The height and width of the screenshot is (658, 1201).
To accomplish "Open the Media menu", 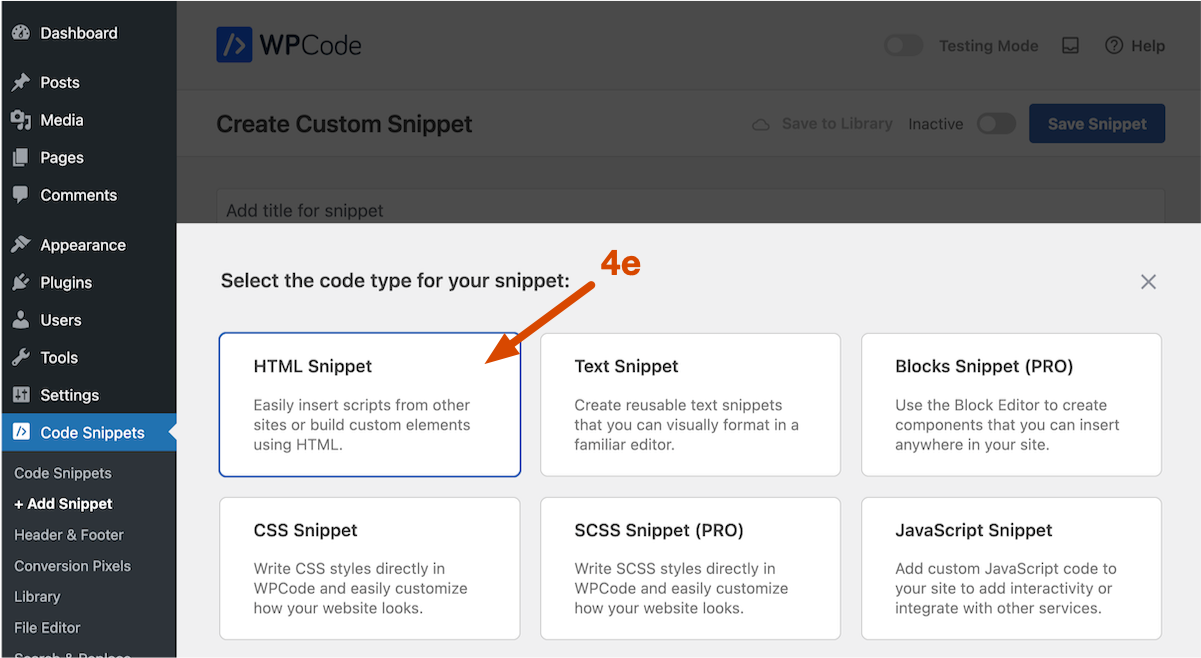I will tap(62, 120).
